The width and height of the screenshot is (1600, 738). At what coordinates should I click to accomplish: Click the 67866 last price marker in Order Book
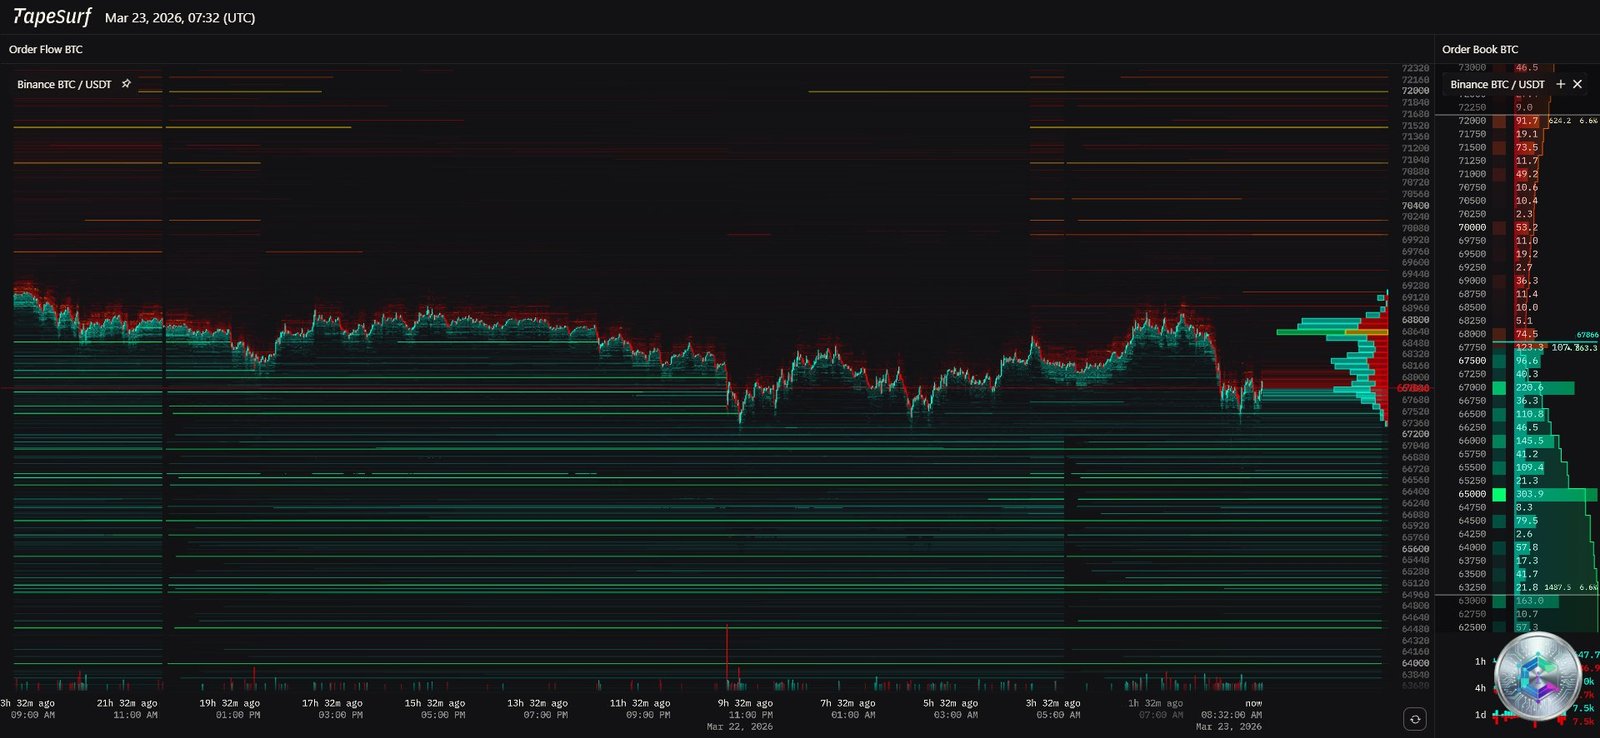(1587, 335)
